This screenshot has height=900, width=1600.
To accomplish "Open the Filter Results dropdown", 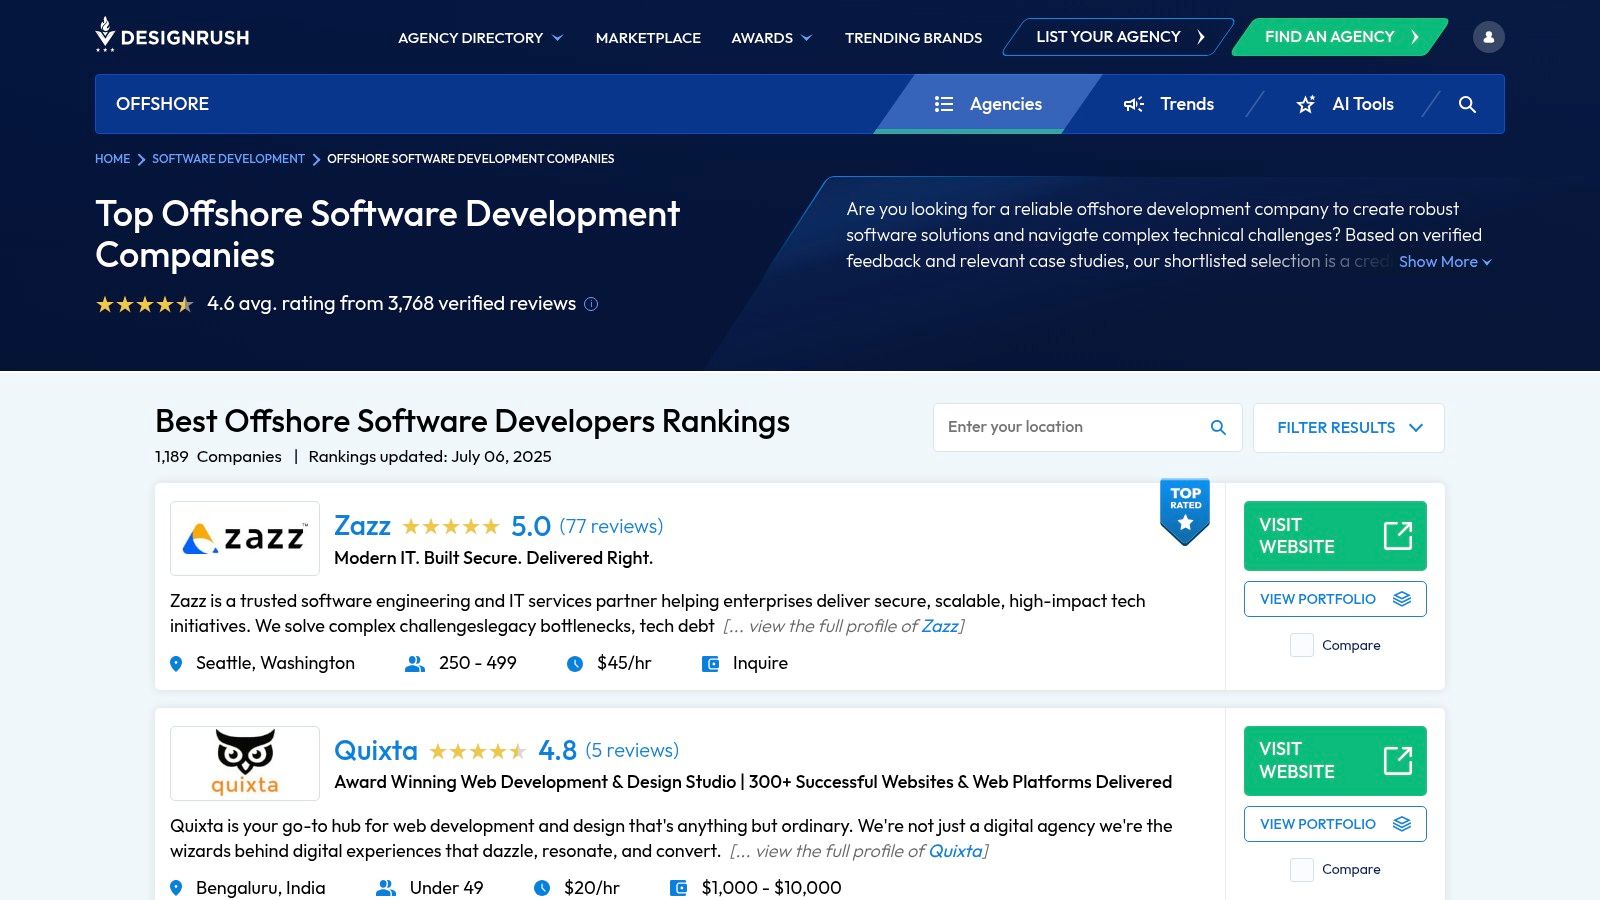I will tap(1348, 428).
